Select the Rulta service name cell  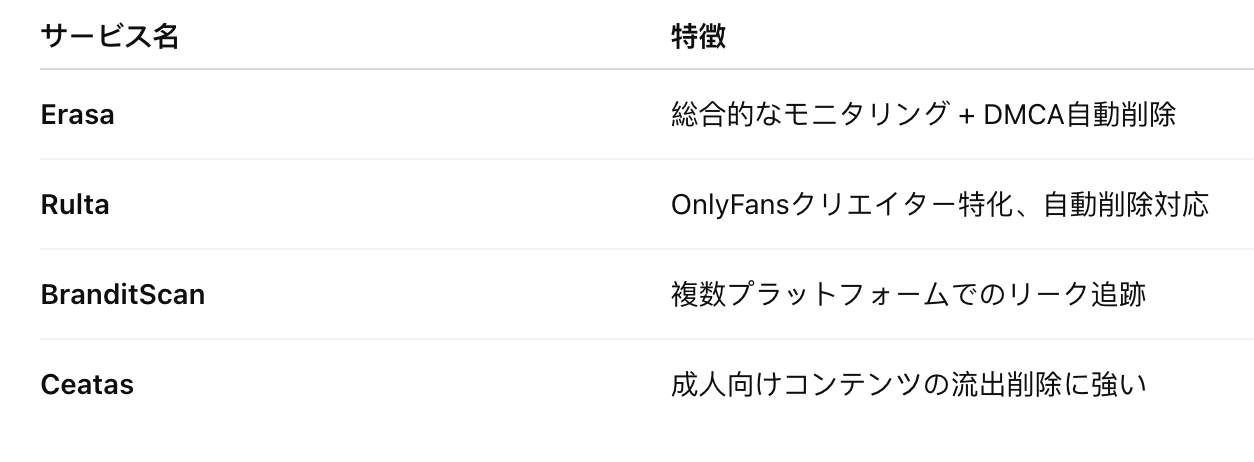click(x=75, y=205)
